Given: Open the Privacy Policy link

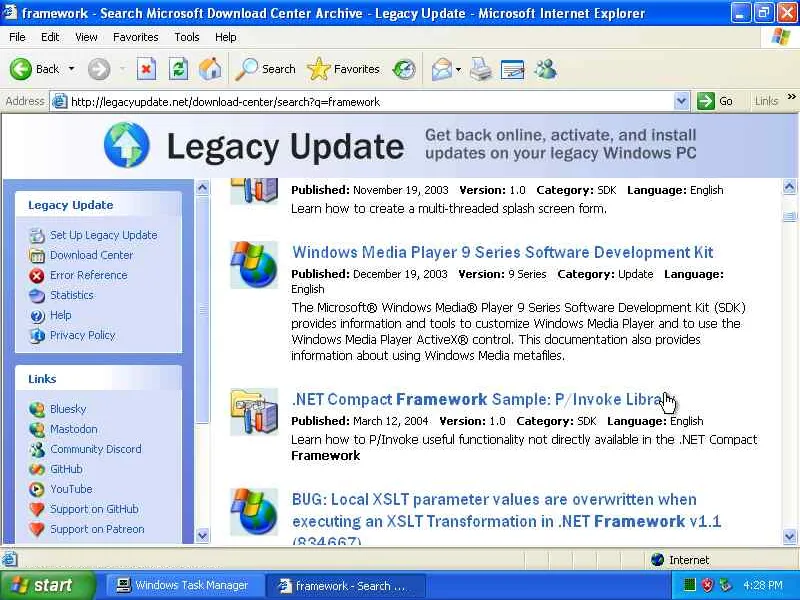Looking at the screenshot, I should pyautogui.click(x=83, y=335).
